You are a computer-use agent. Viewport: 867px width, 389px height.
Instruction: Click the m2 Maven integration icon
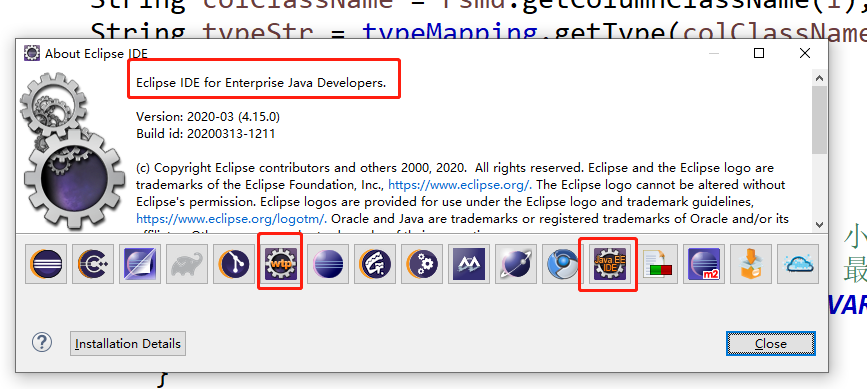(x=704, y=264)
